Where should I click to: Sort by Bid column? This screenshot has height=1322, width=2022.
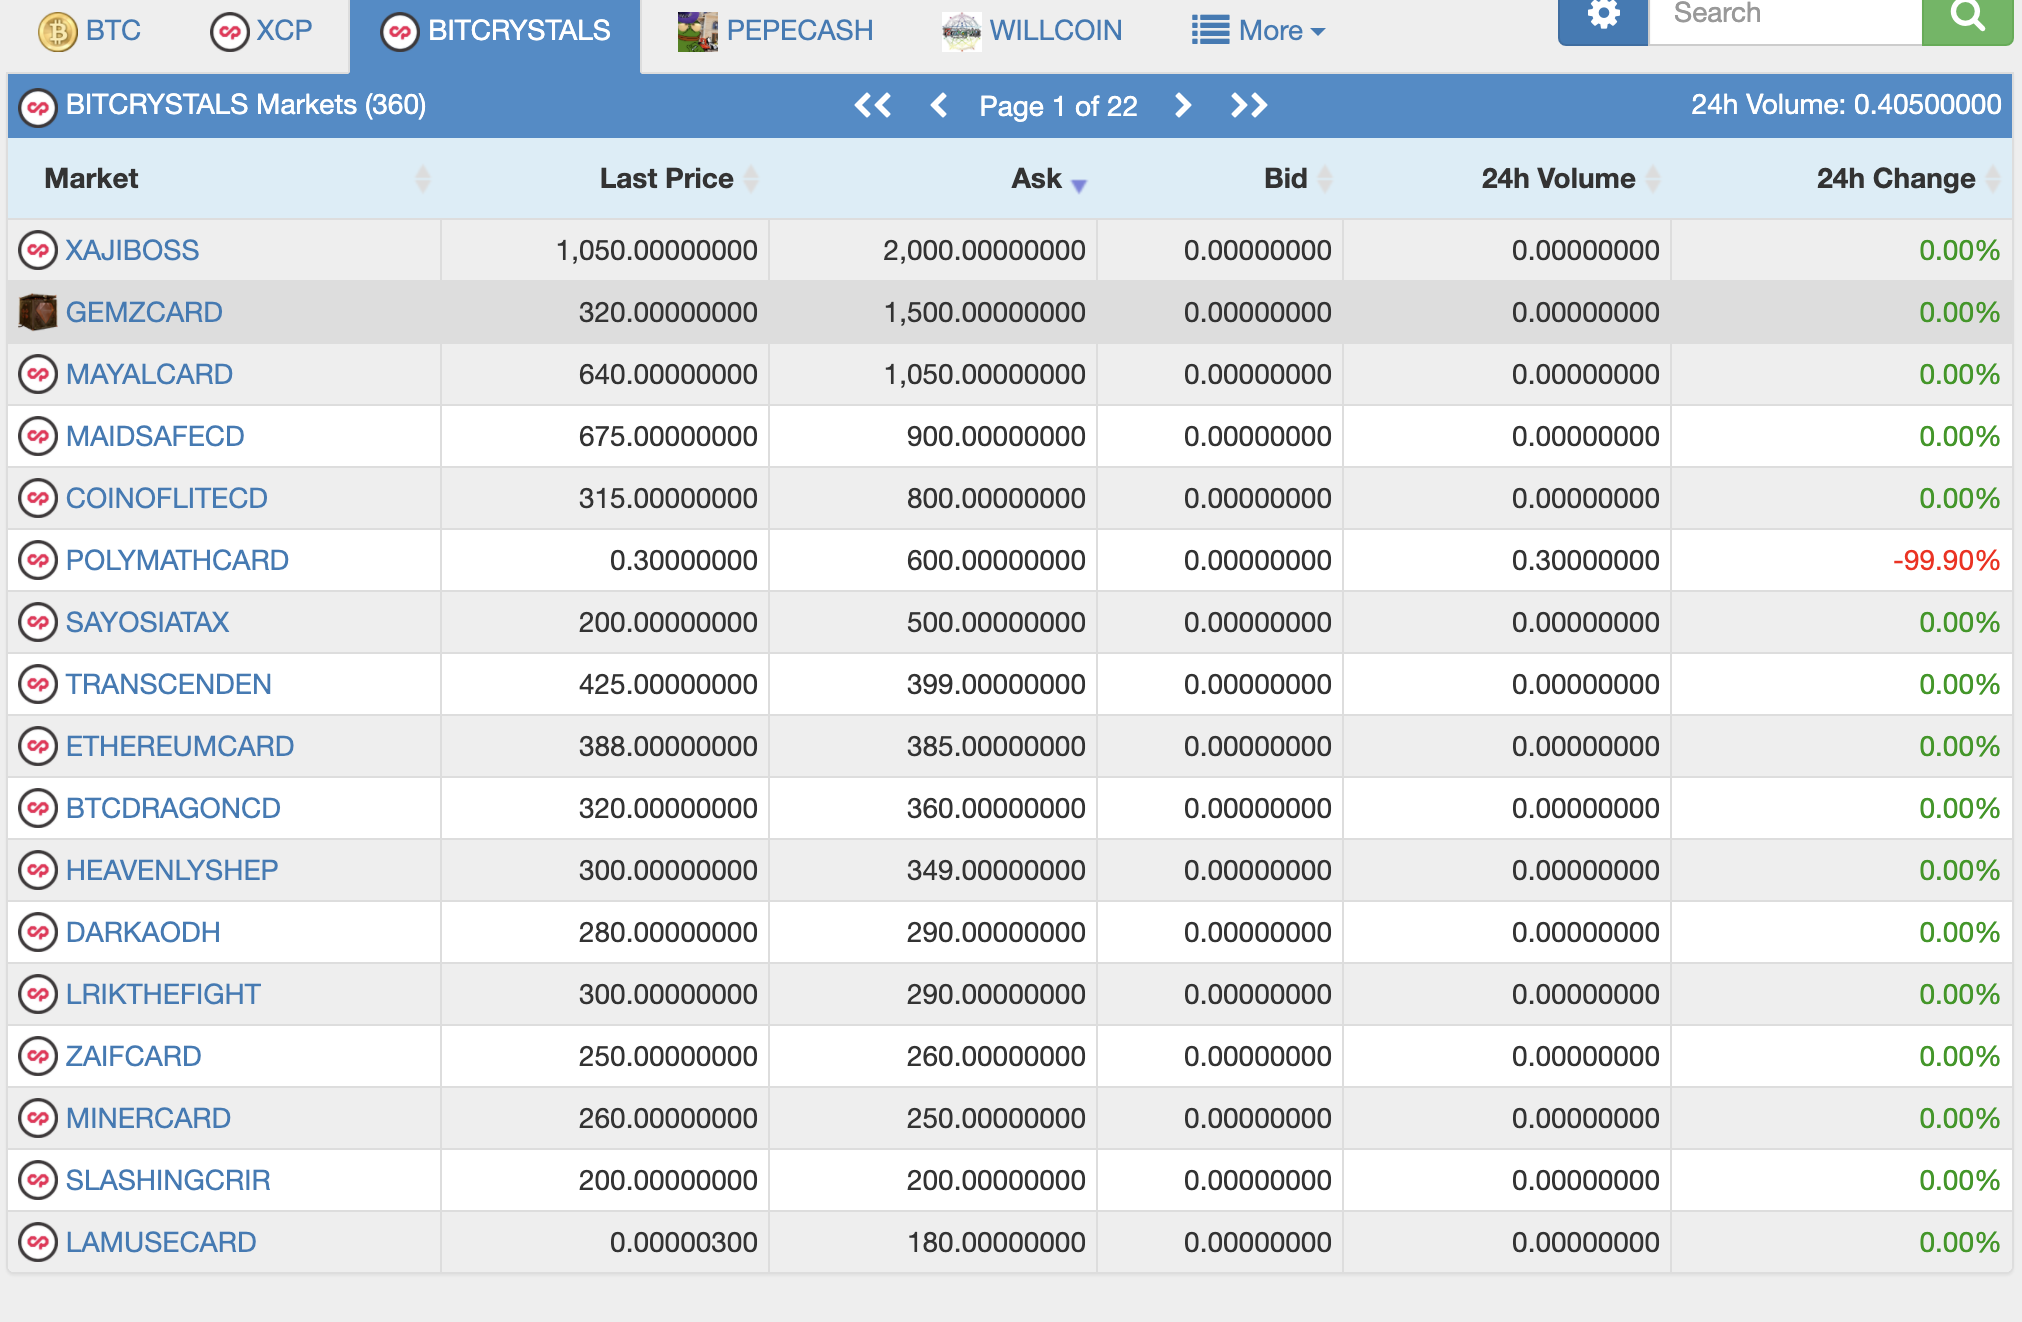click(1220, 179)
